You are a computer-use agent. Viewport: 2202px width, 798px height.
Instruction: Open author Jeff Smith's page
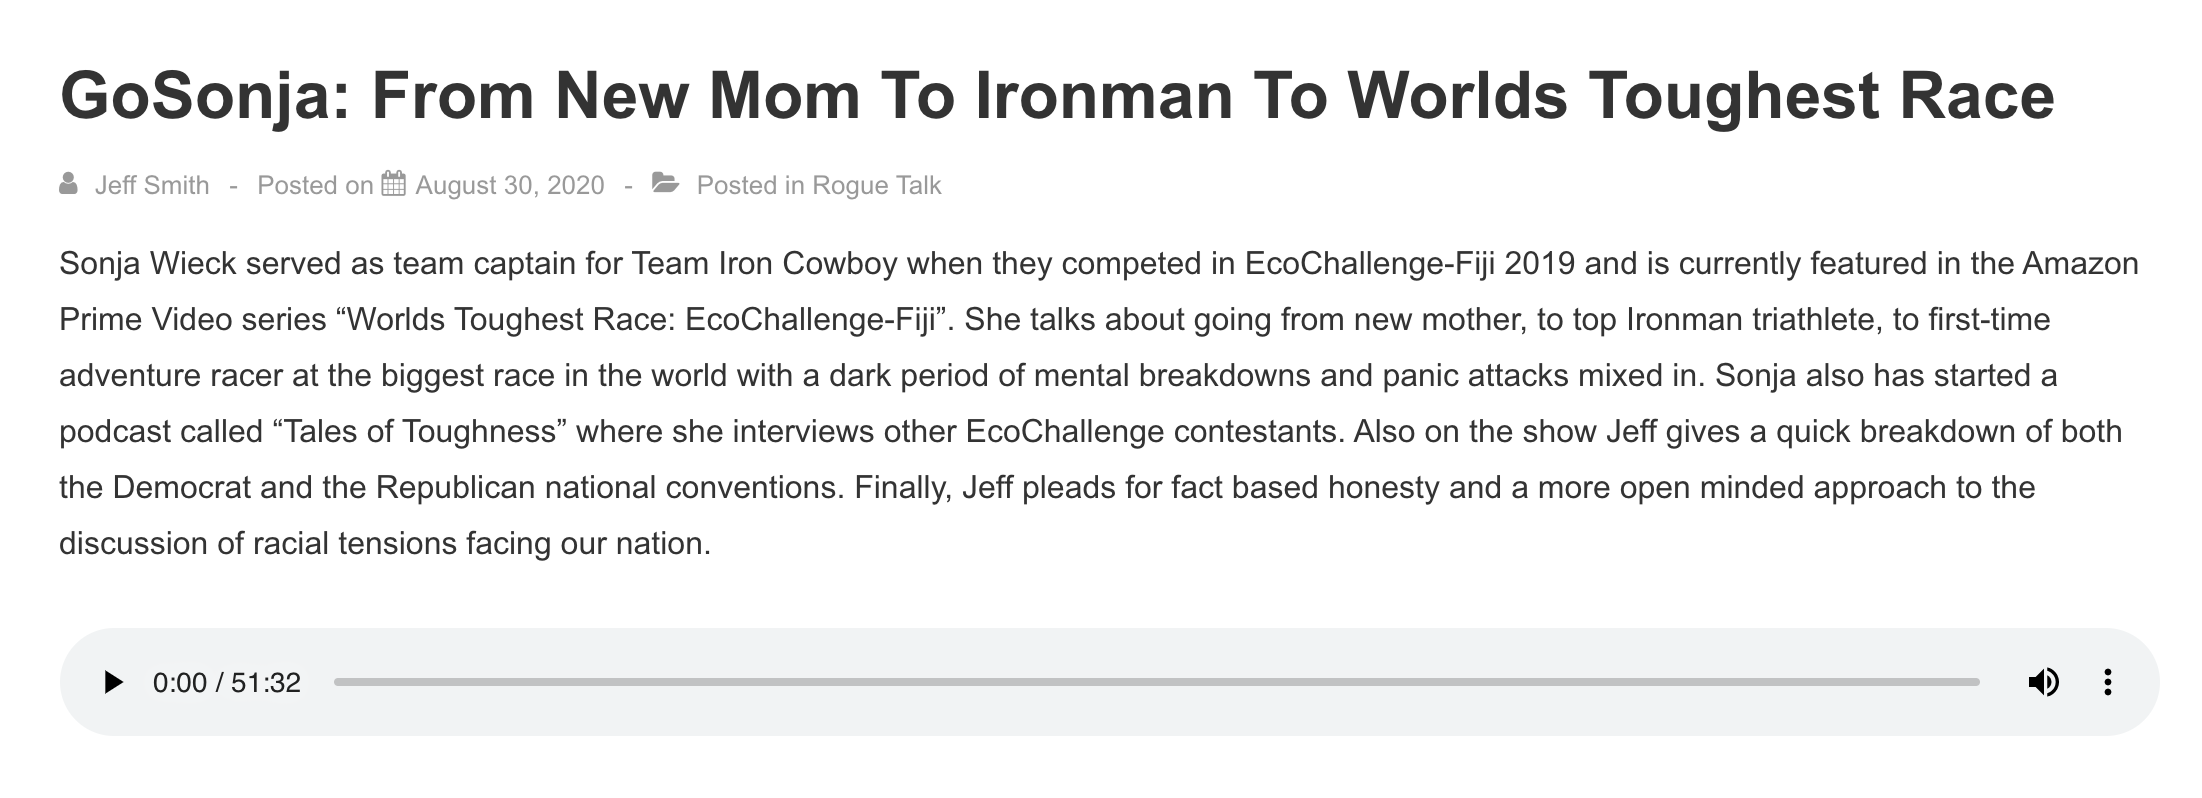click(x=152, y=186)
